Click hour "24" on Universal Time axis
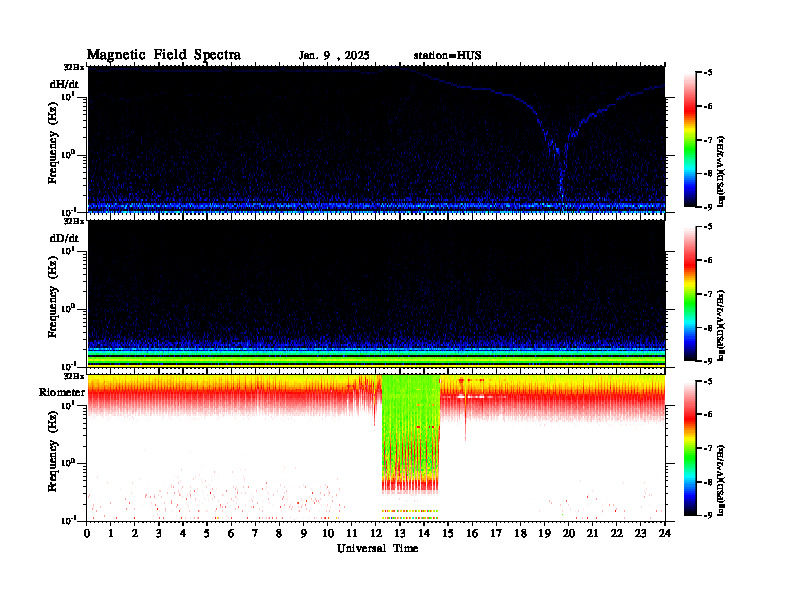The image size is (792, 612). [665, 533]
